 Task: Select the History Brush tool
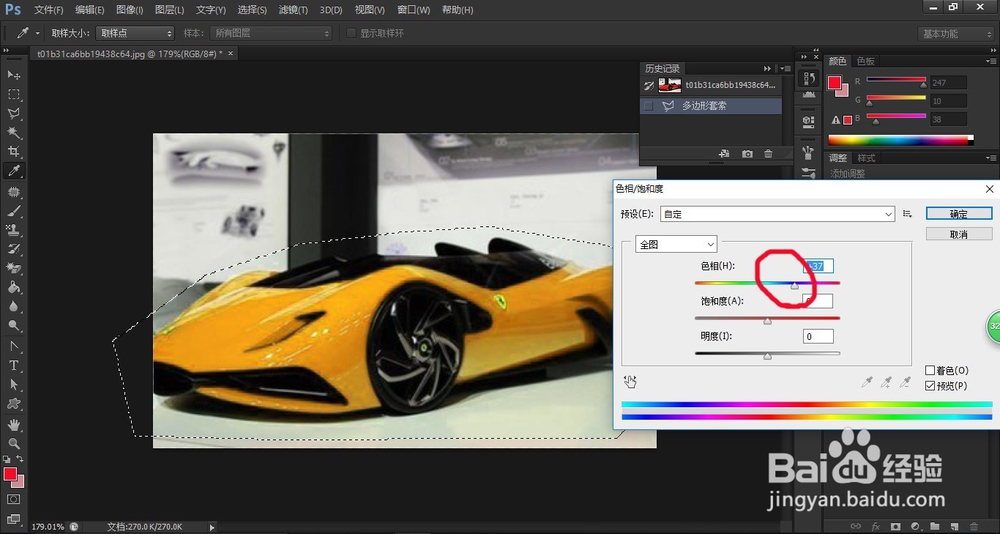coord(13,249)
